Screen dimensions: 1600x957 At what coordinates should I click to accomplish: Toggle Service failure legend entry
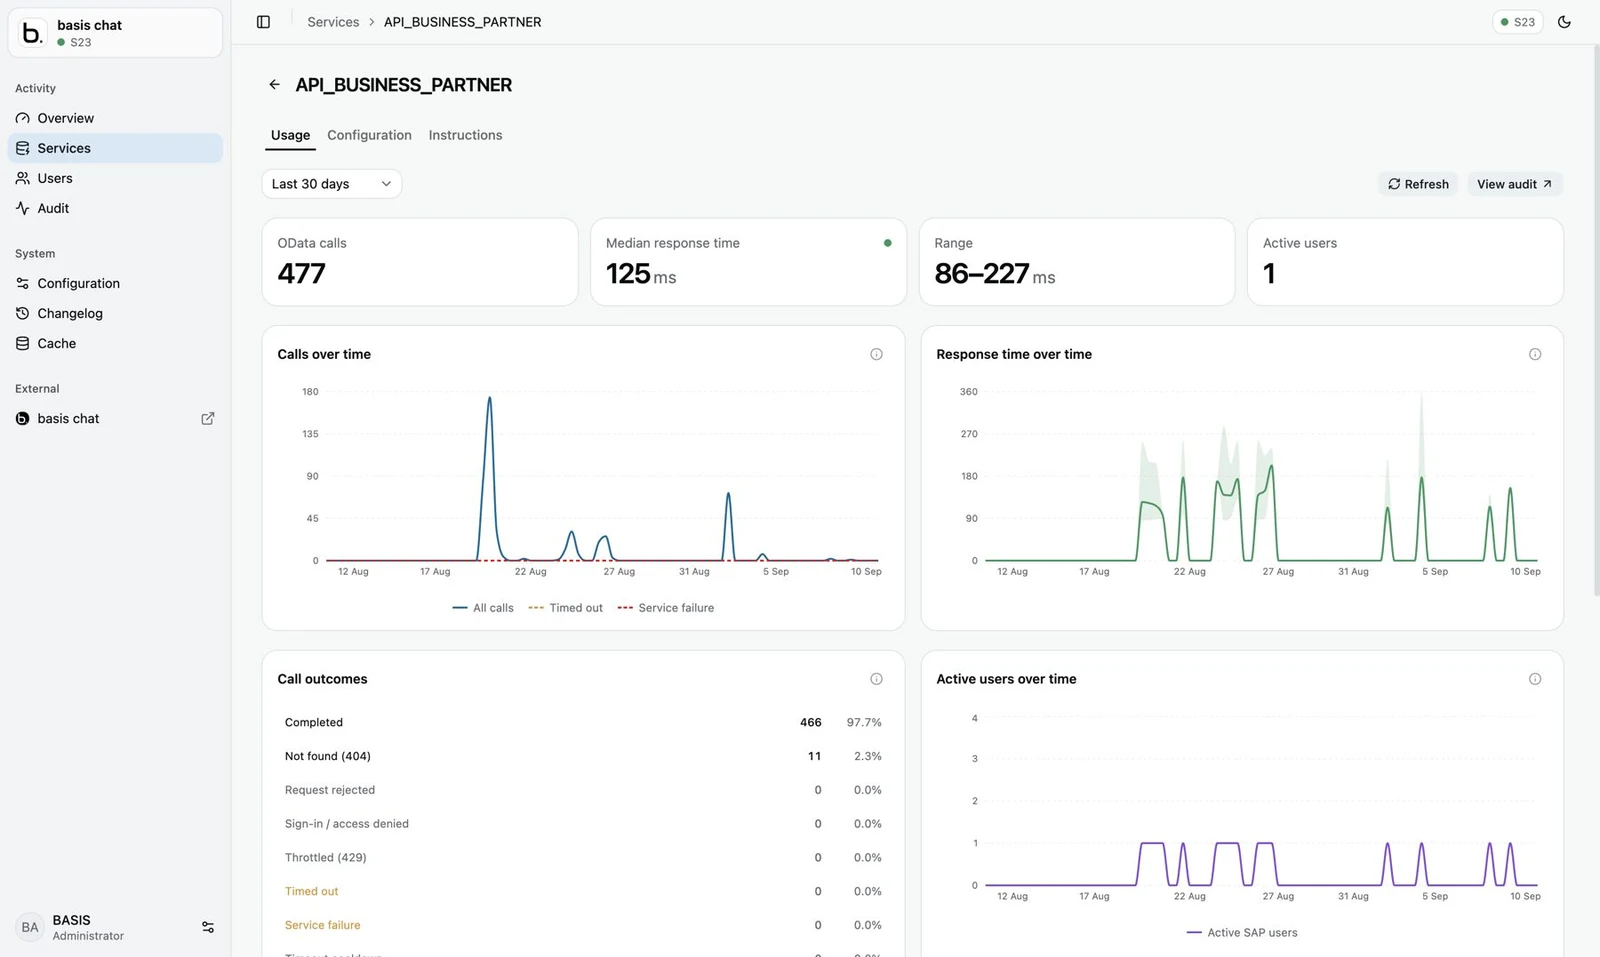(x=666, y=608)
